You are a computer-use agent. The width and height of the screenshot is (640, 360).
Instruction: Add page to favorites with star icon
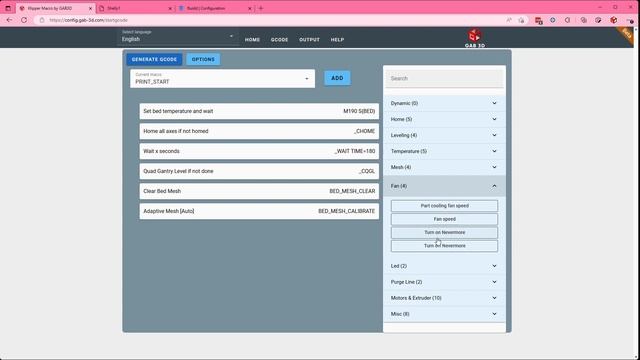point(521,20)
